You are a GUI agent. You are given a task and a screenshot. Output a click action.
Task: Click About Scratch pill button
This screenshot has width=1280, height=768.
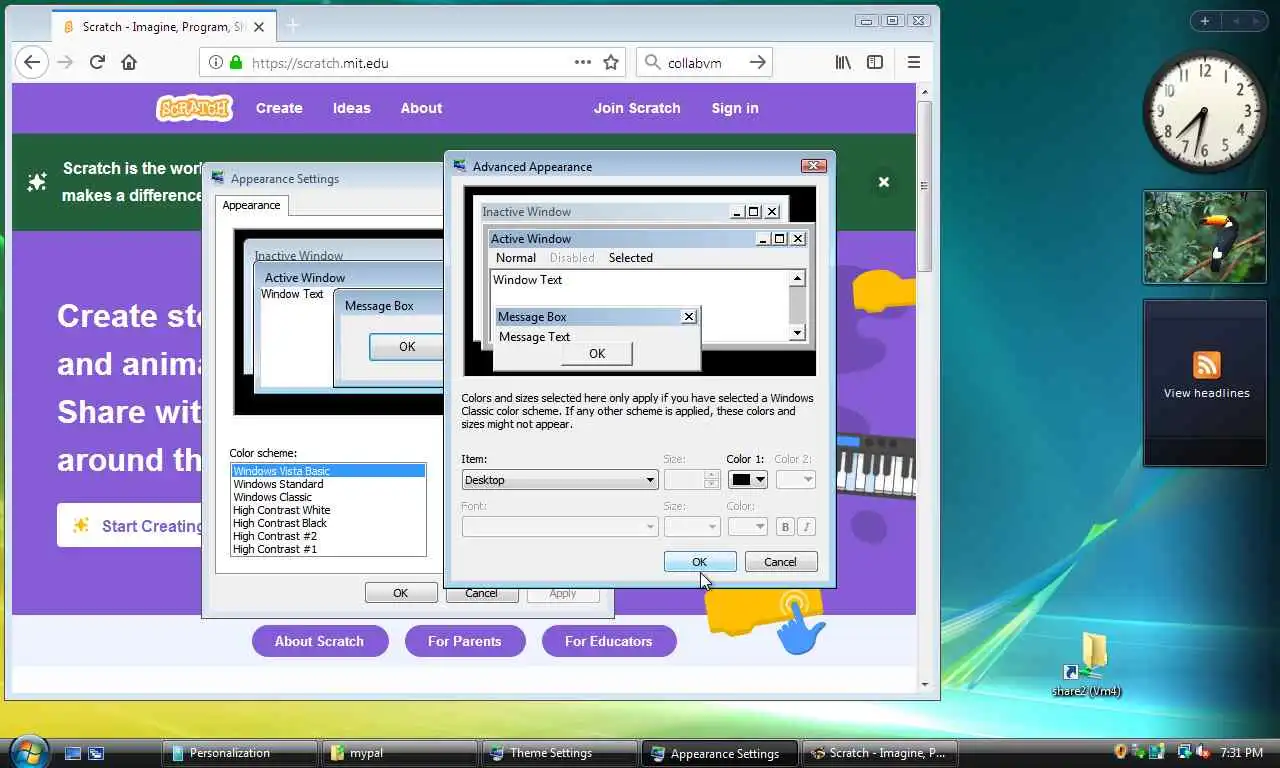pyautogui.click(x=320, y=641)
